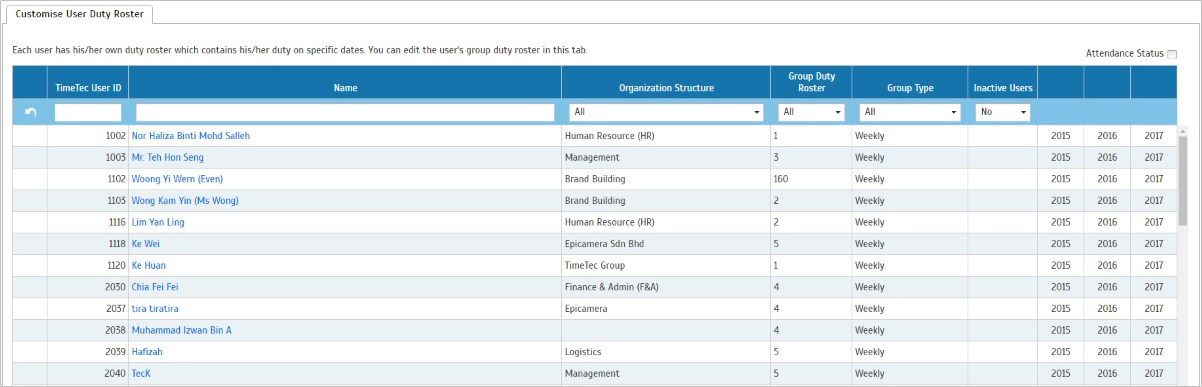Click 2015 in Hafizah's row
The image size is (1202, 387).
point(1061,351)
